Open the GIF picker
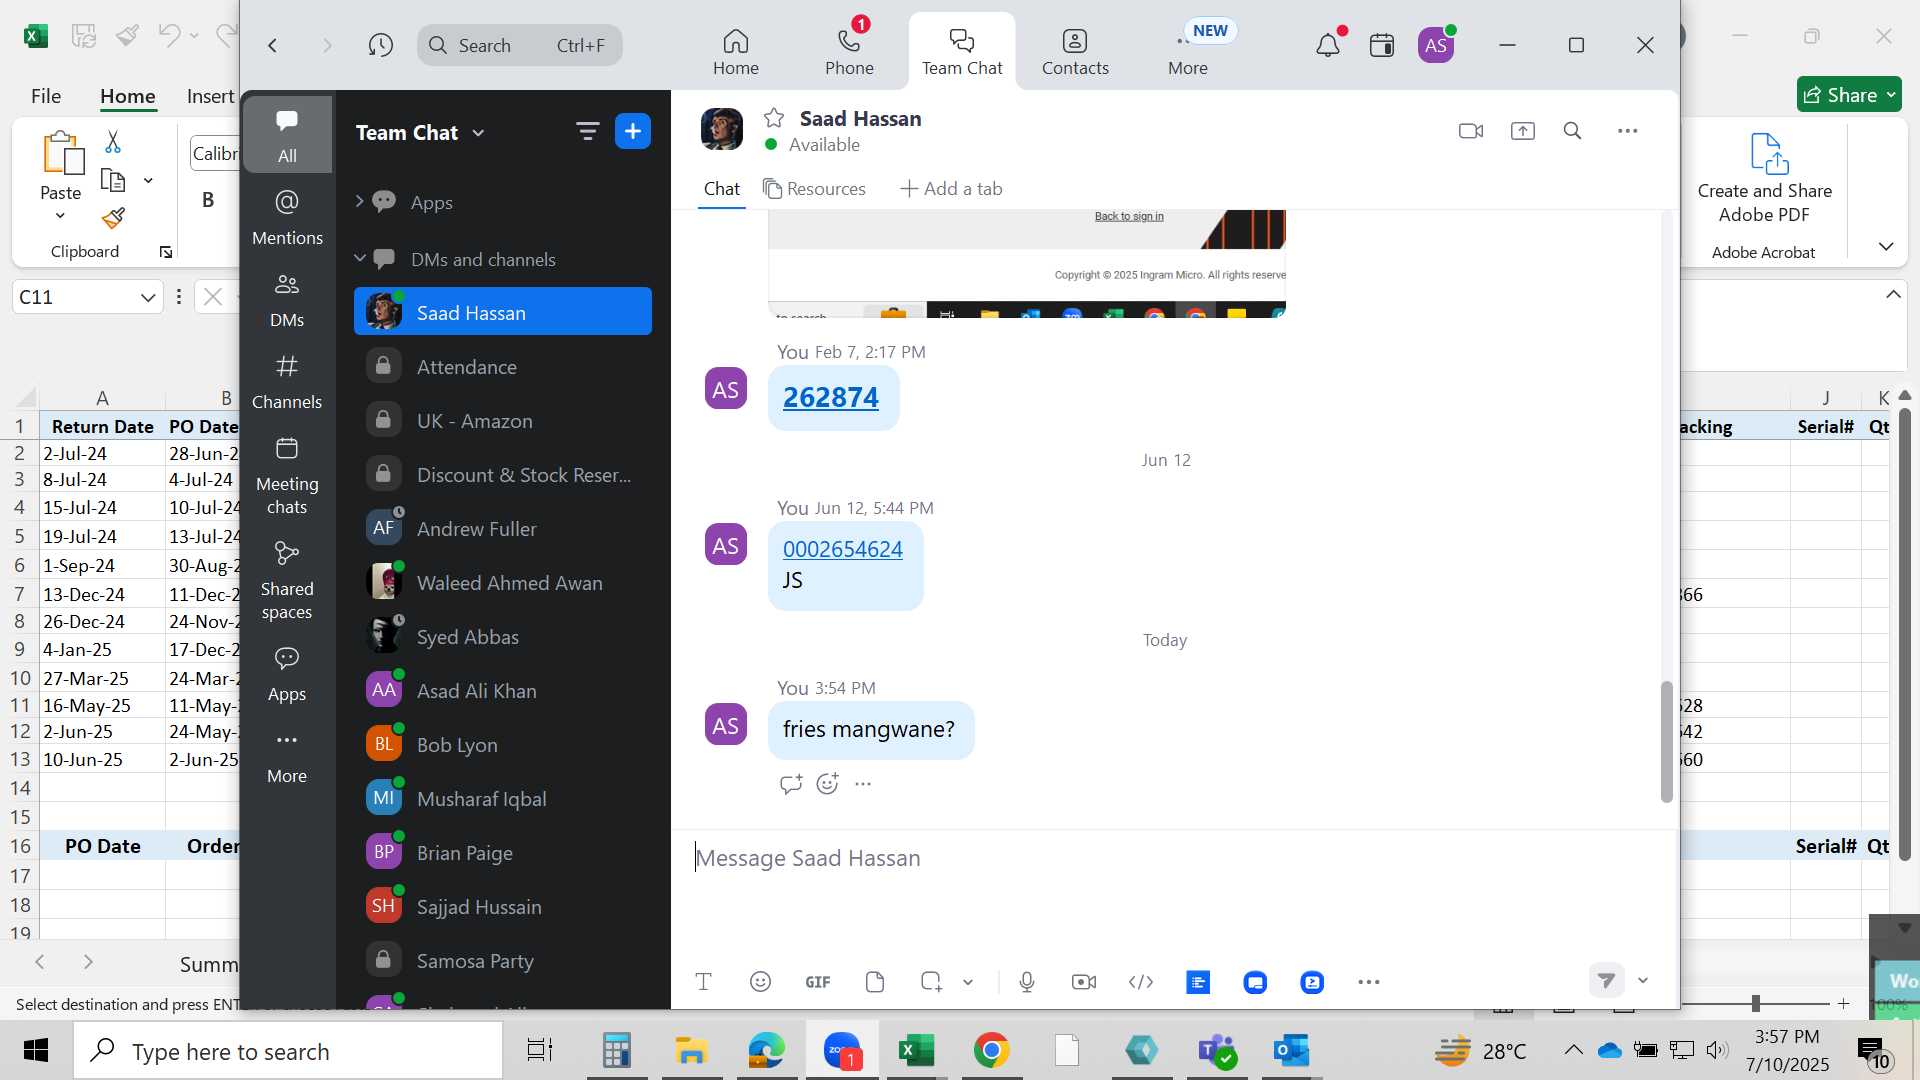Viewport: 1920px width, 1080px height. click(818, 982)
